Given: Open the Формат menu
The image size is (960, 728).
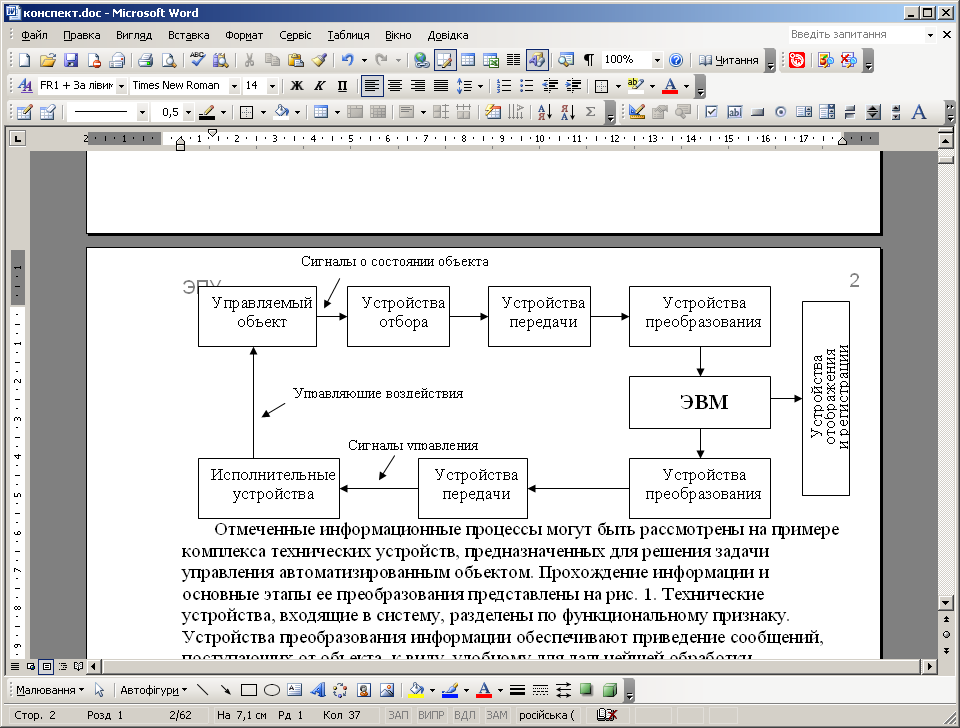Looking at the screenshot, I should (244, 36).
